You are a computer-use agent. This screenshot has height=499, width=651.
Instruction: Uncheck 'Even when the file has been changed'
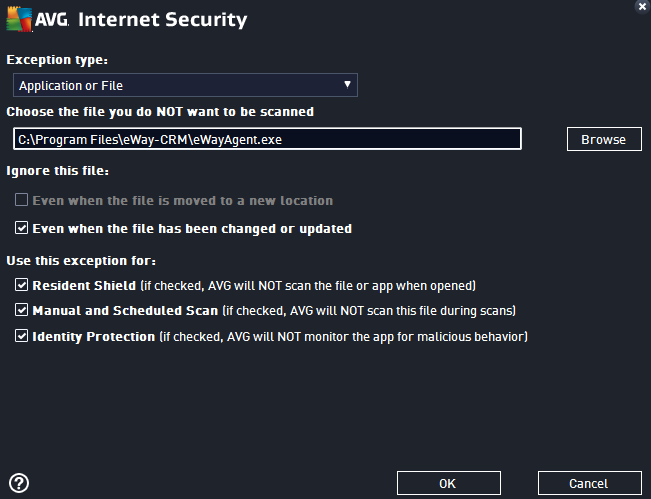click(22, 227)
